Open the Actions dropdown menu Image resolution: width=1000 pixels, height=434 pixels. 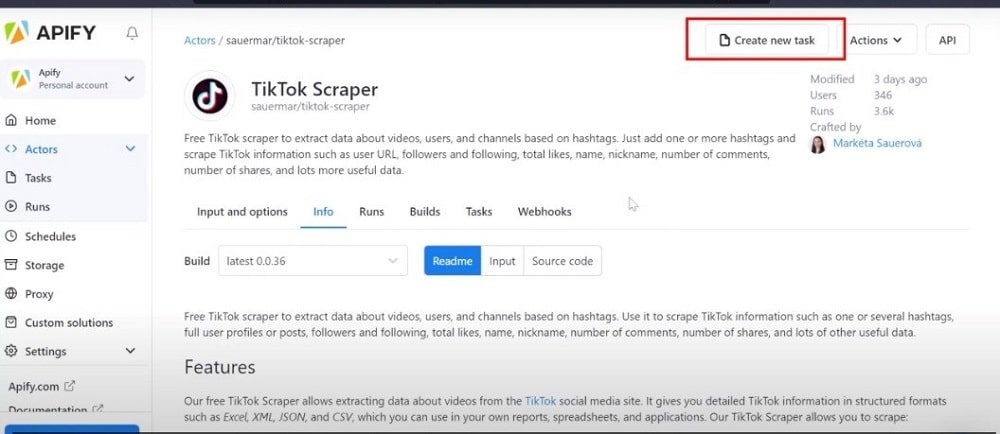pos(876,40)
